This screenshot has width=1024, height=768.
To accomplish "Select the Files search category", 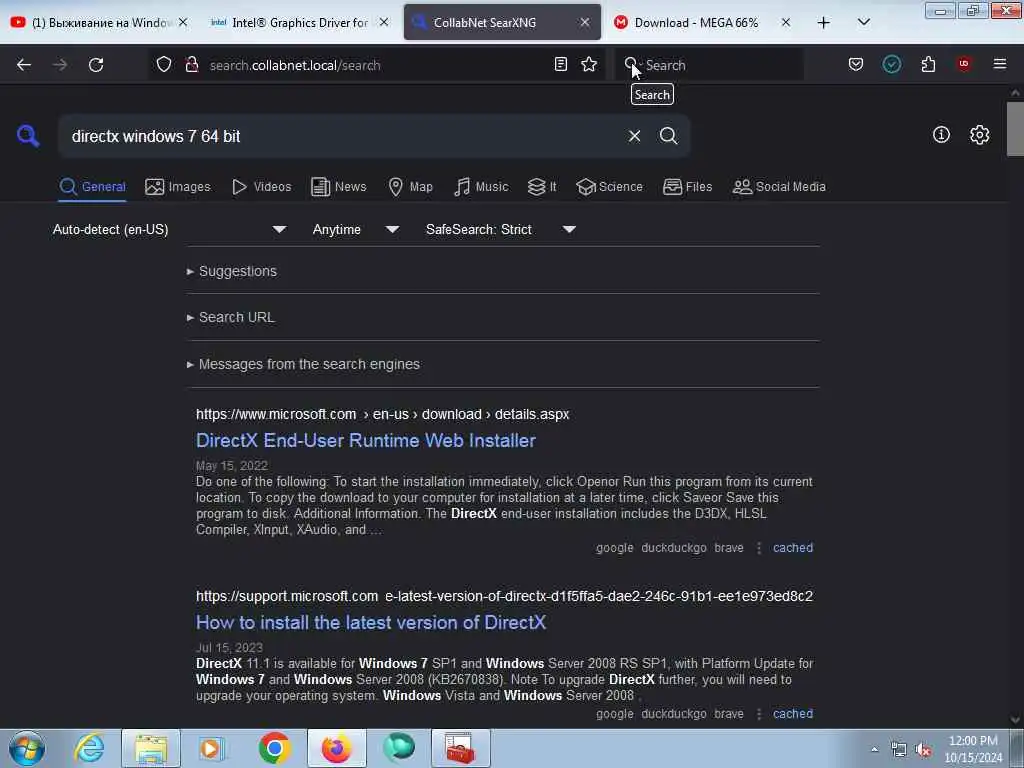I will [688, 187].
